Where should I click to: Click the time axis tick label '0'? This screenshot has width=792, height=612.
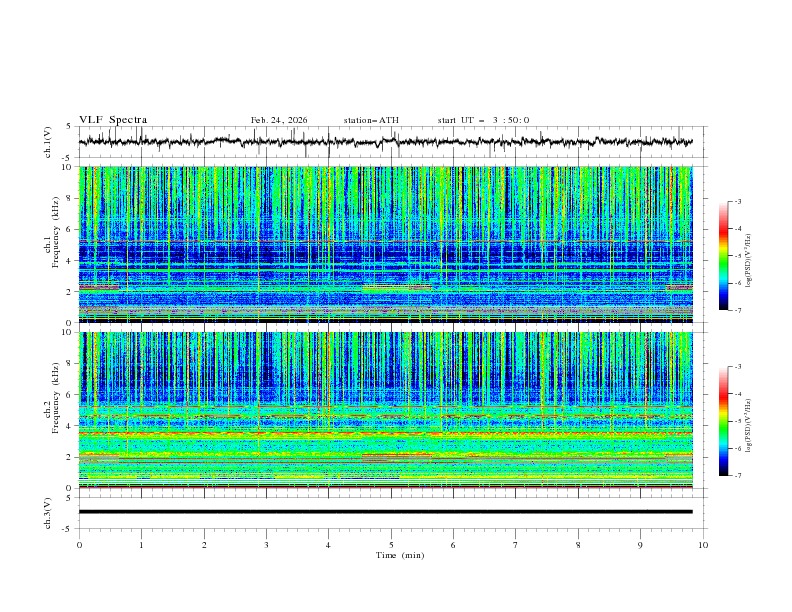pos(79,545)
